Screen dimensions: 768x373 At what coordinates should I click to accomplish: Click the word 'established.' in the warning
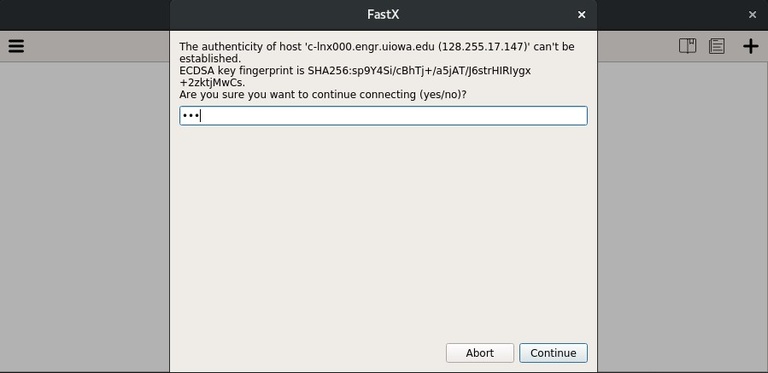(210, 59)
